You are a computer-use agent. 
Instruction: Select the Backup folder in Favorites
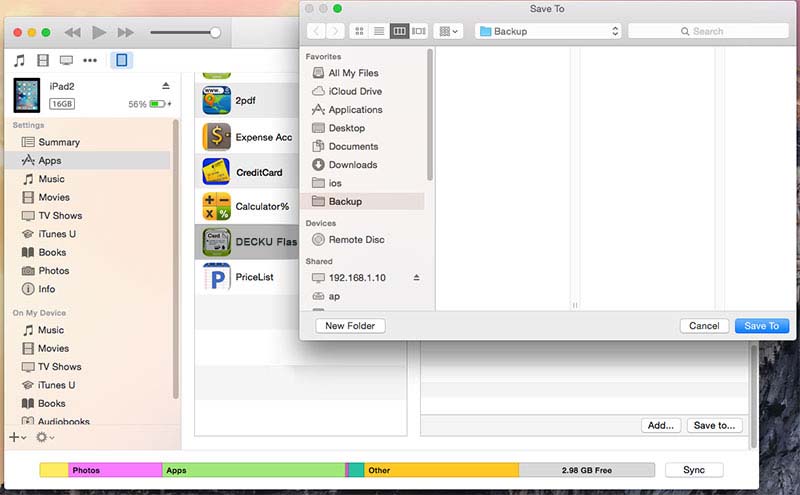pyautogui.click(x=364, y=202)
